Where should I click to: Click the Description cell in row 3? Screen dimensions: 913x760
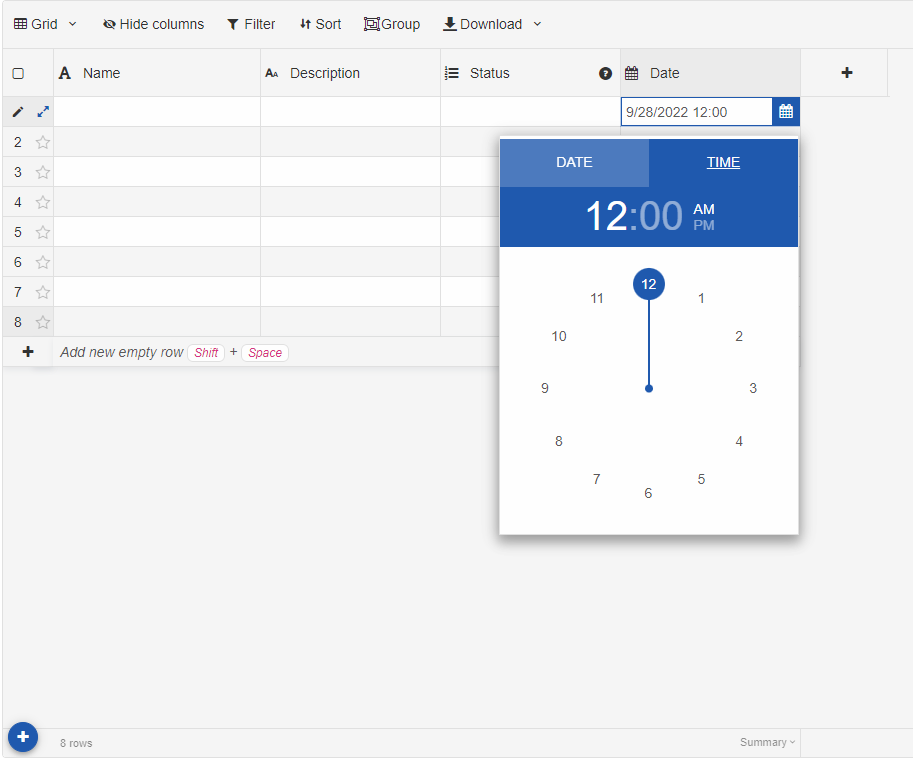(x=350, y=172)
